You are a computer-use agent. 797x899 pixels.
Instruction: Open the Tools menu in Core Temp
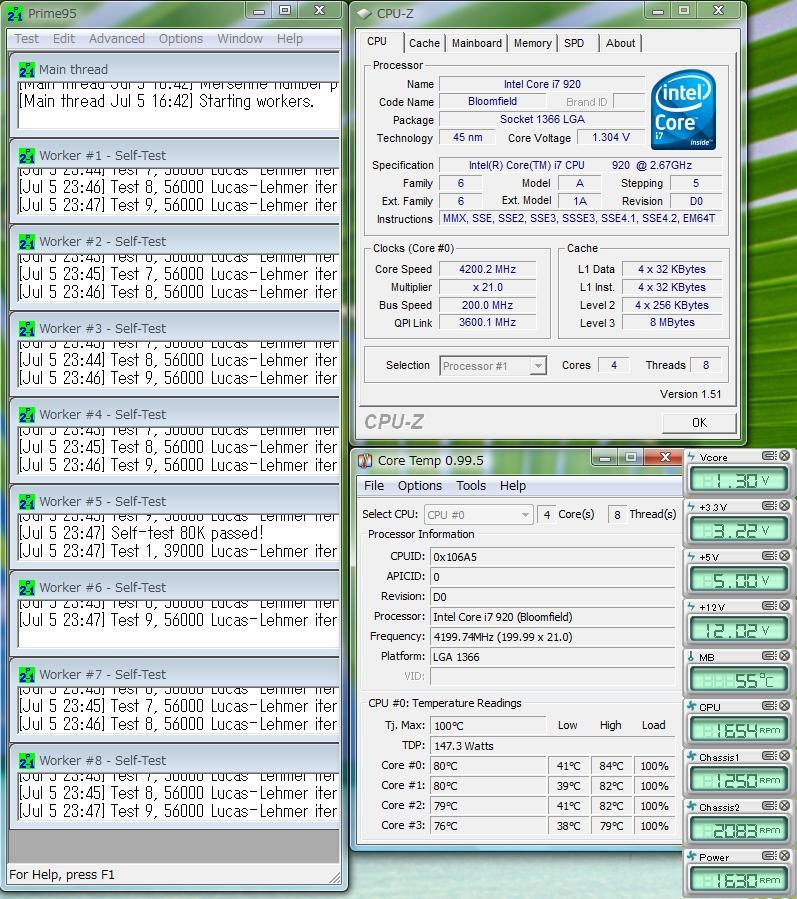pos(471,486)
